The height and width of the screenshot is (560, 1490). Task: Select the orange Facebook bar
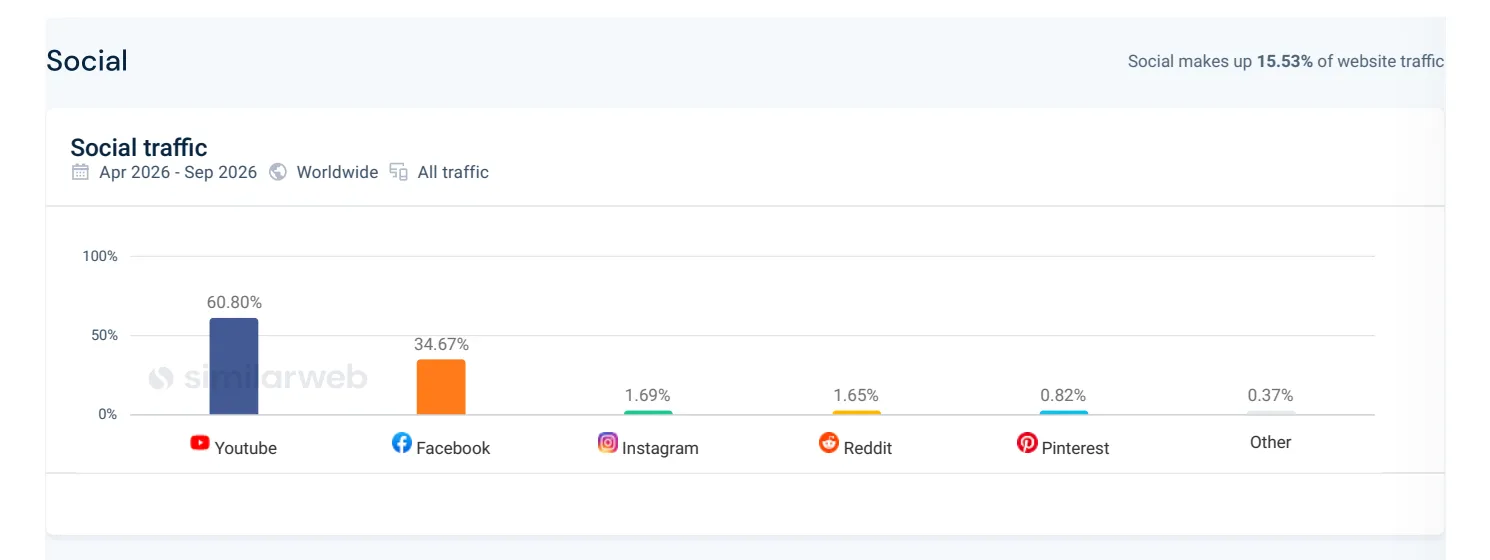441,387
